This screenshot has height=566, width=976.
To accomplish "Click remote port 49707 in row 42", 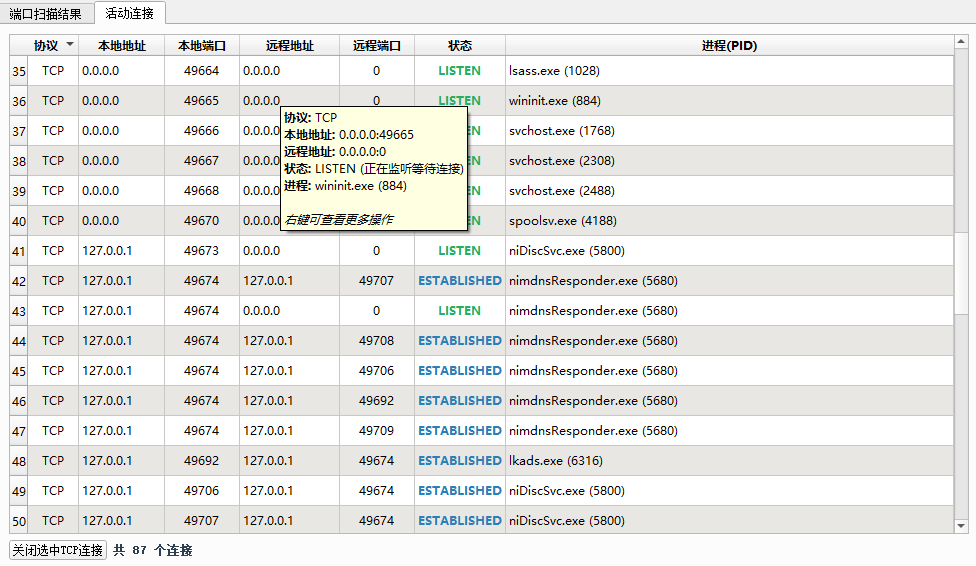I will tap(377, 281).
